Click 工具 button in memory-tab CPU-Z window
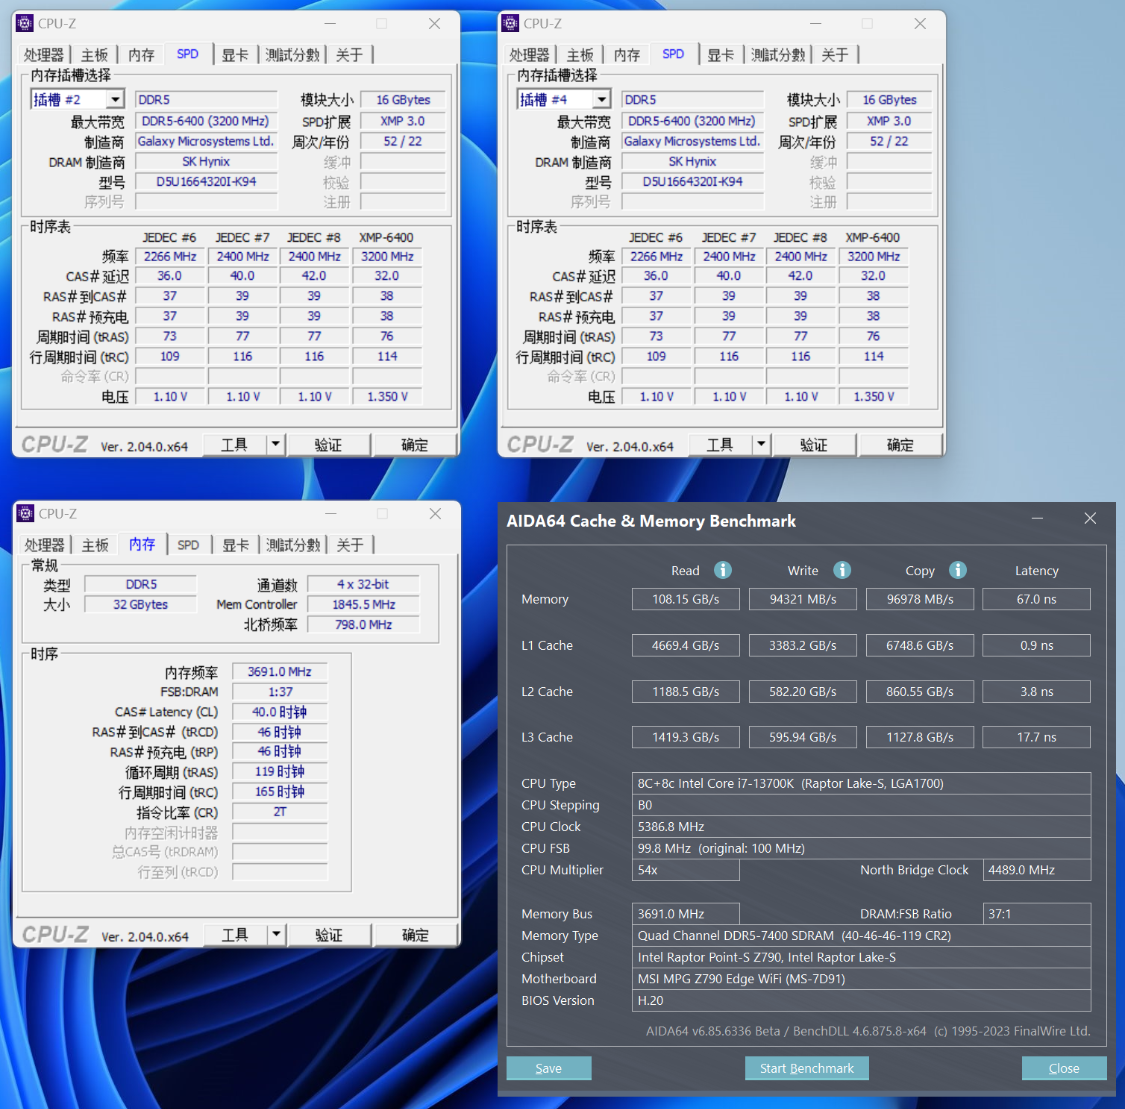This screenshot has height=1109, width=1125. tap(235, 935)
